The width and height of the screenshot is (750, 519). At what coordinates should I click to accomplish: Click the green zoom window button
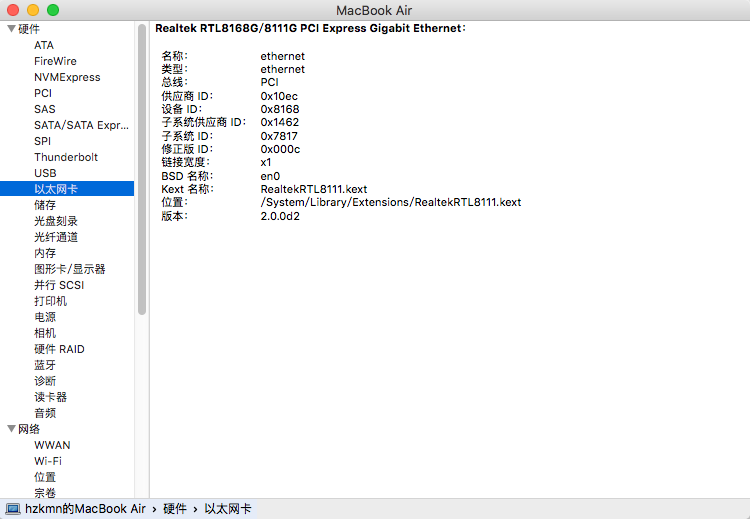click(53, 10)
